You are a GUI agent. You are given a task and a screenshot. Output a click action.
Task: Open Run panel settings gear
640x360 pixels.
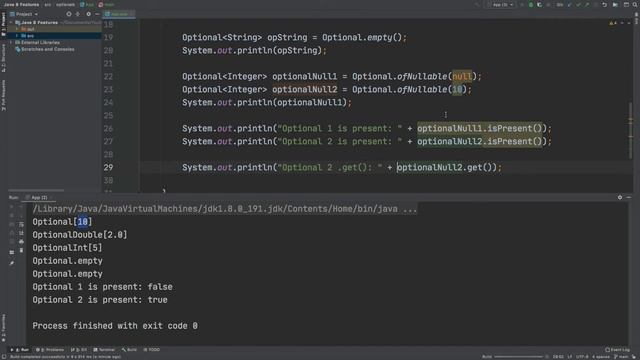coord(620,197)
